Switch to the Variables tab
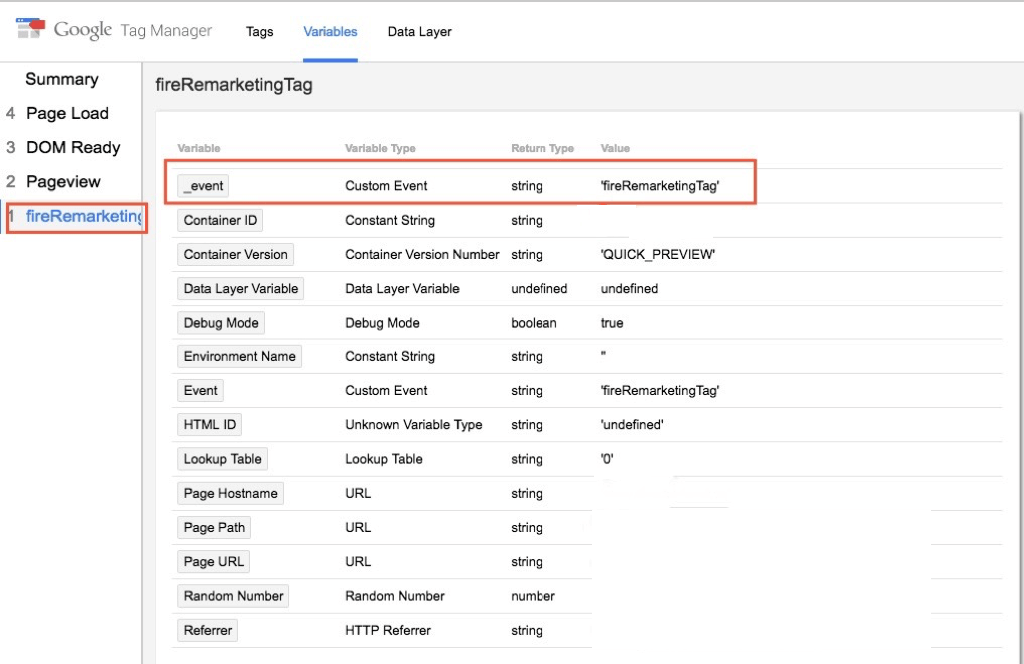Viewport: 1024px width, 664px height. pyautogui.click(x=330, y=31)
